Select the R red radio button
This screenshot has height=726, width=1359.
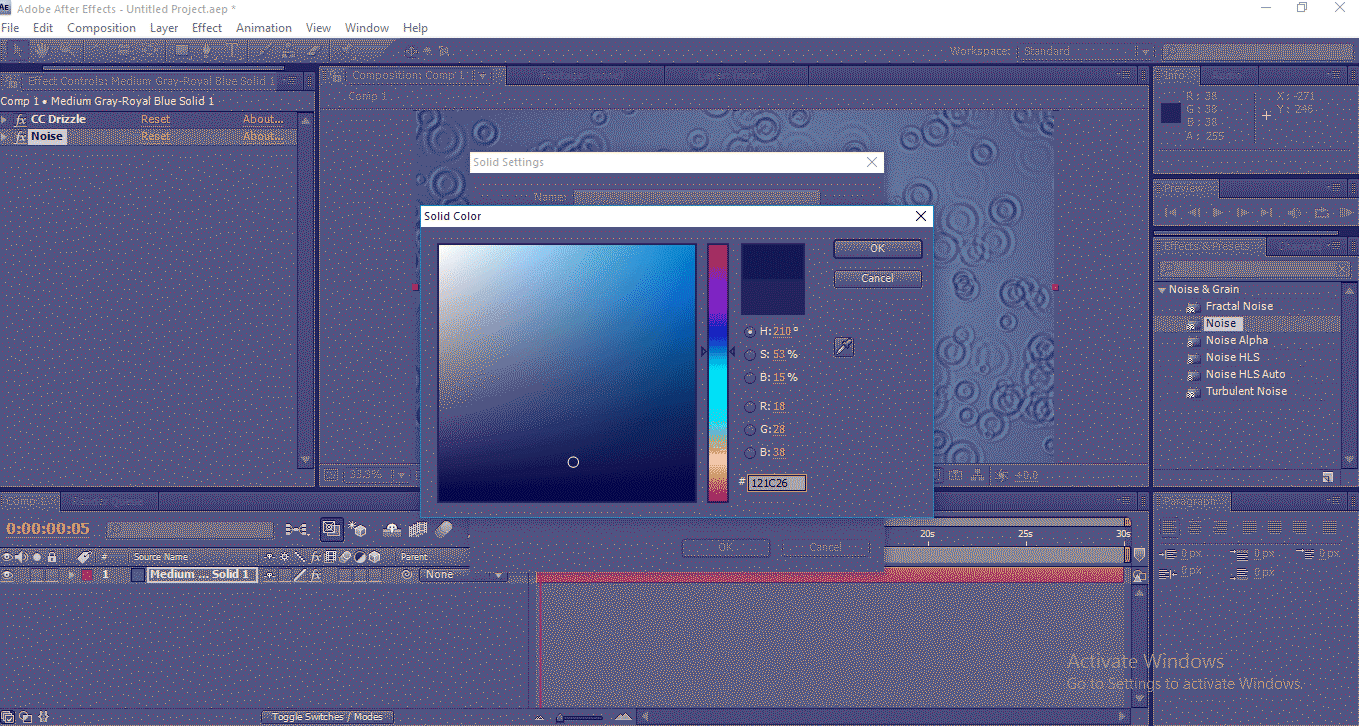pos(750,406)
